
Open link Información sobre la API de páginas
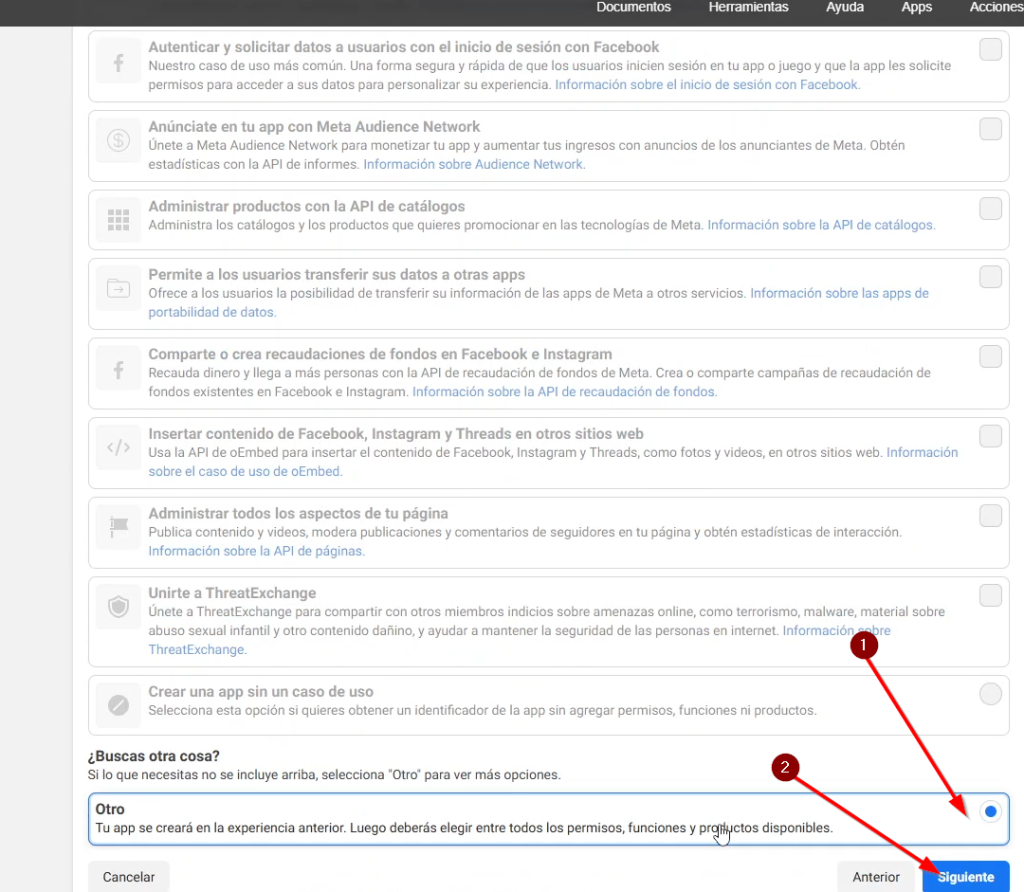pos(256,551)
